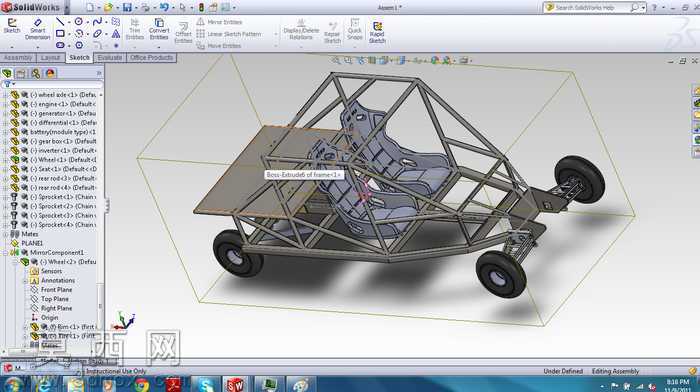
Task: Click Move Entities button
Action: 219,46
